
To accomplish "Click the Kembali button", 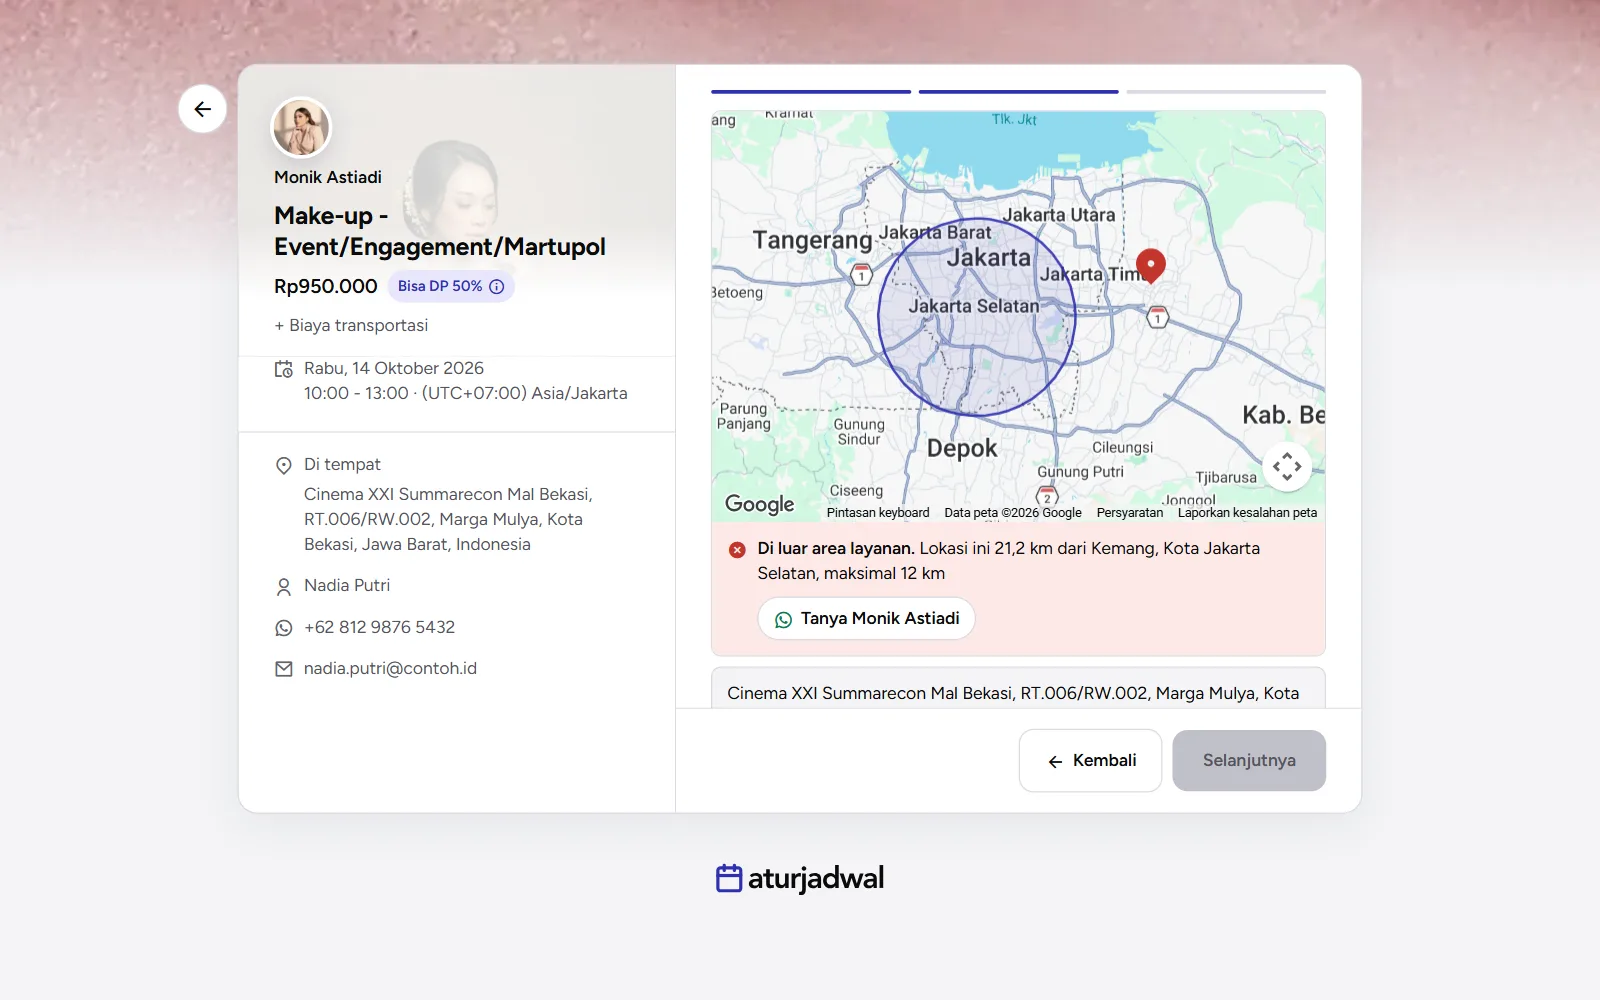I will point(1090,760).
